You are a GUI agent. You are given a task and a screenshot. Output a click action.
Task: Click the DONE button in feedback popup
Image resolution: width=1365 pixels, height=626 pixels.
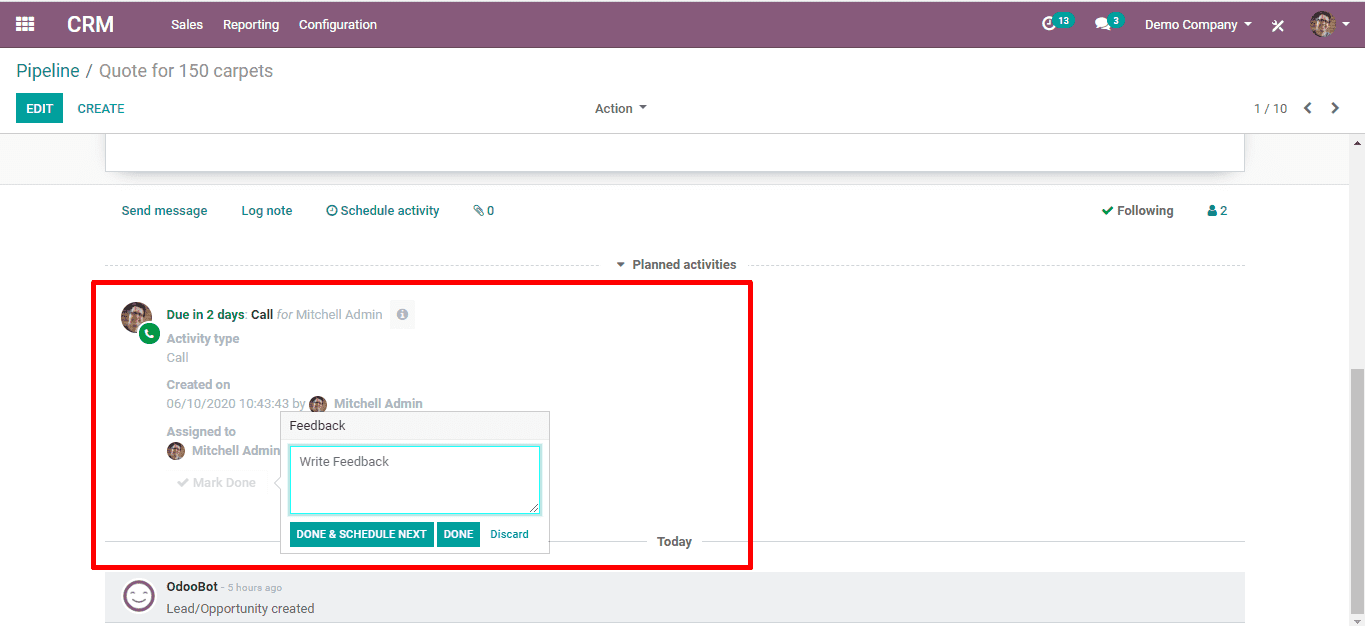click(458, 534)
